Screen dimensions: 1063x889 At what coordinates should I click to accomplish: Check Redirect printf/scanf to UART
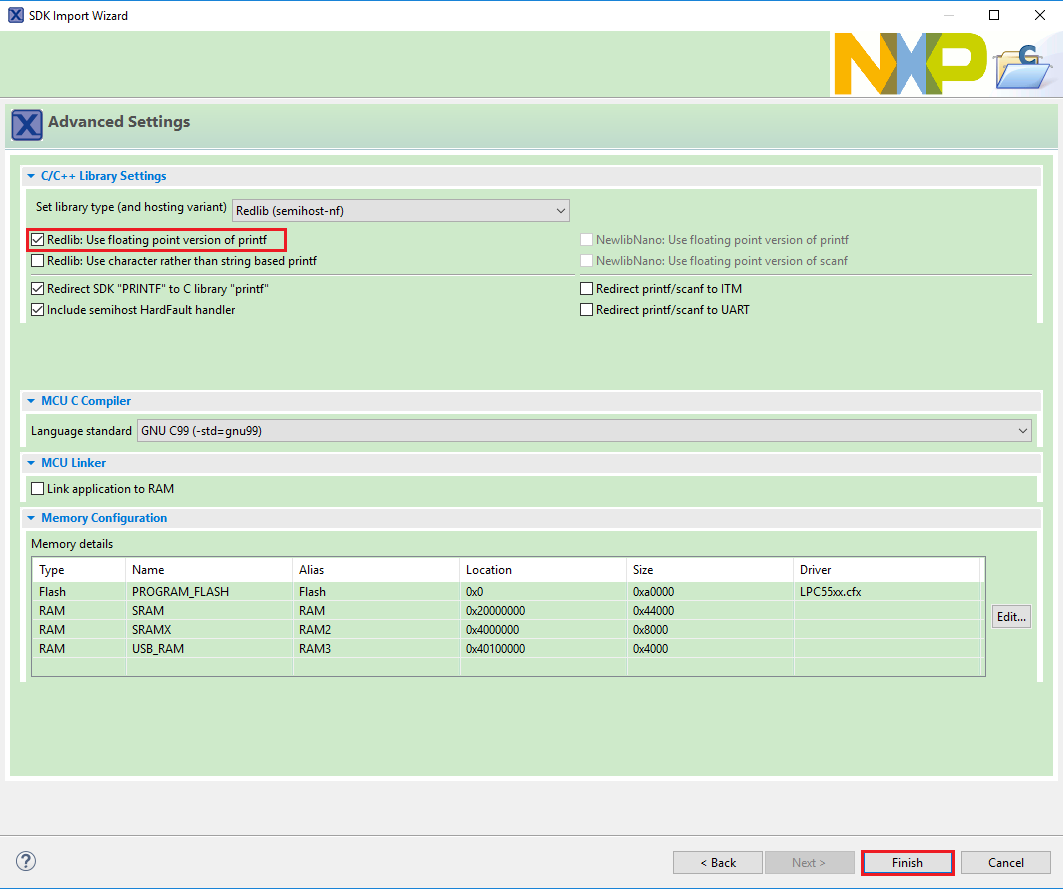click(x=587, y=310)
